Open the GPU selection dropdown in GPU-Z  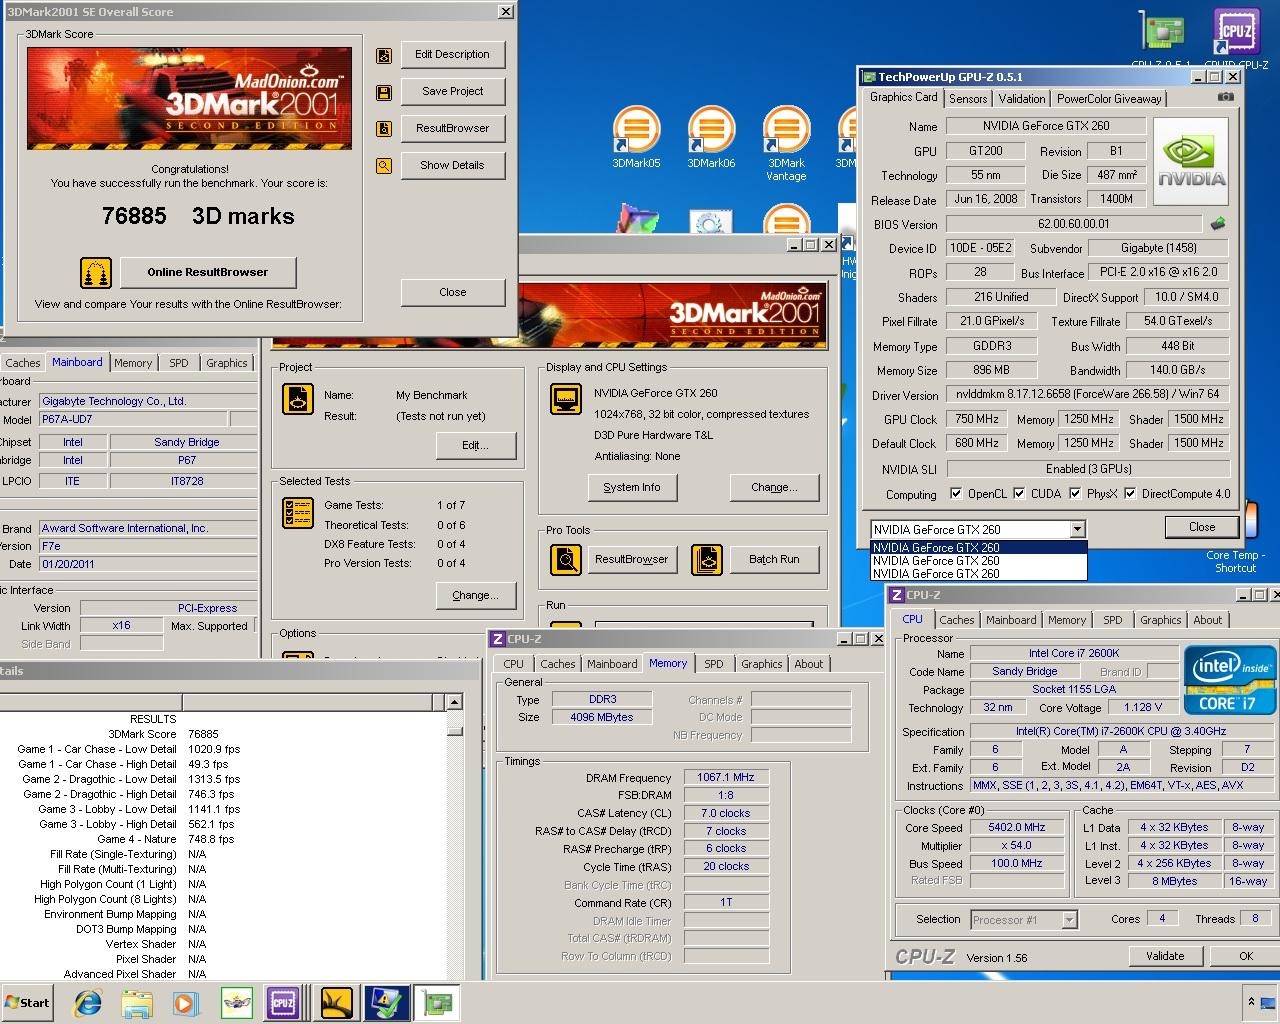click(x=1077, y=529)
